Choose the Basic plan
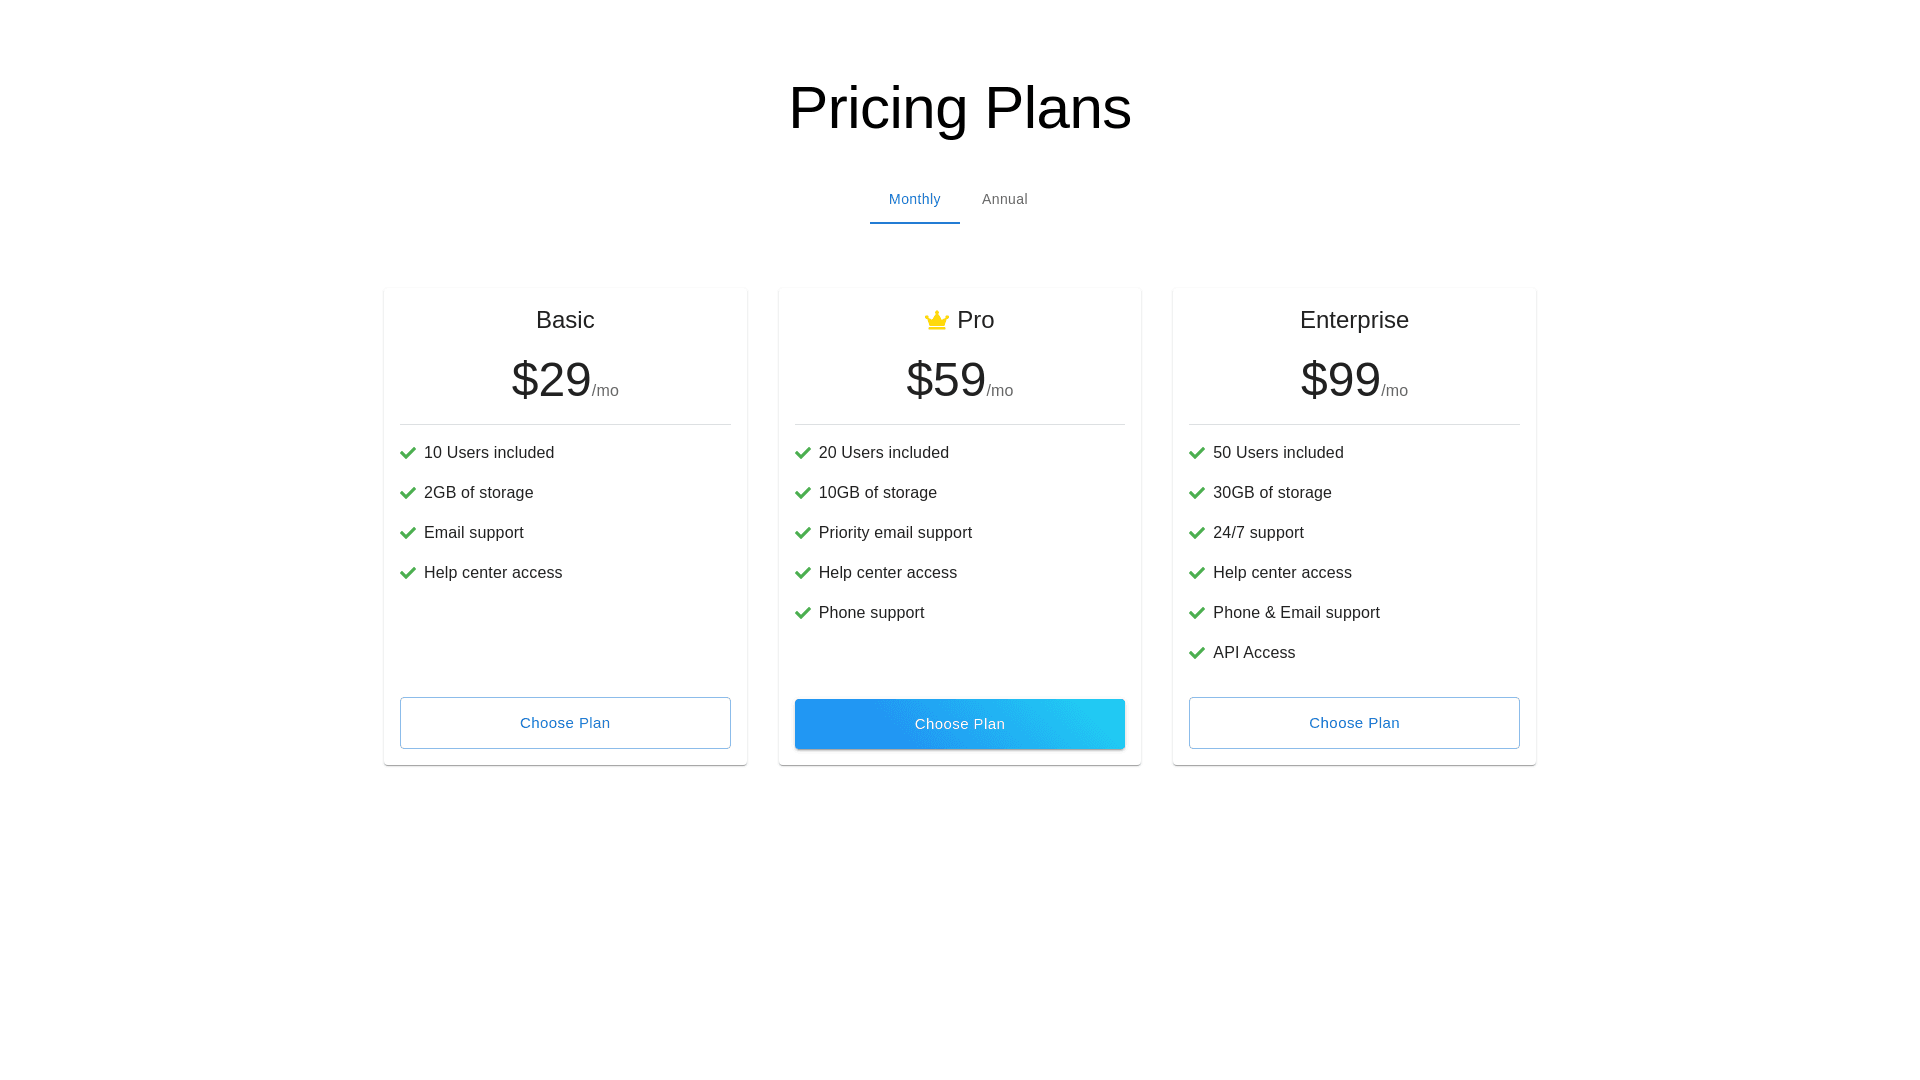Screen dimensions: 1920x1080 [565, 723]
